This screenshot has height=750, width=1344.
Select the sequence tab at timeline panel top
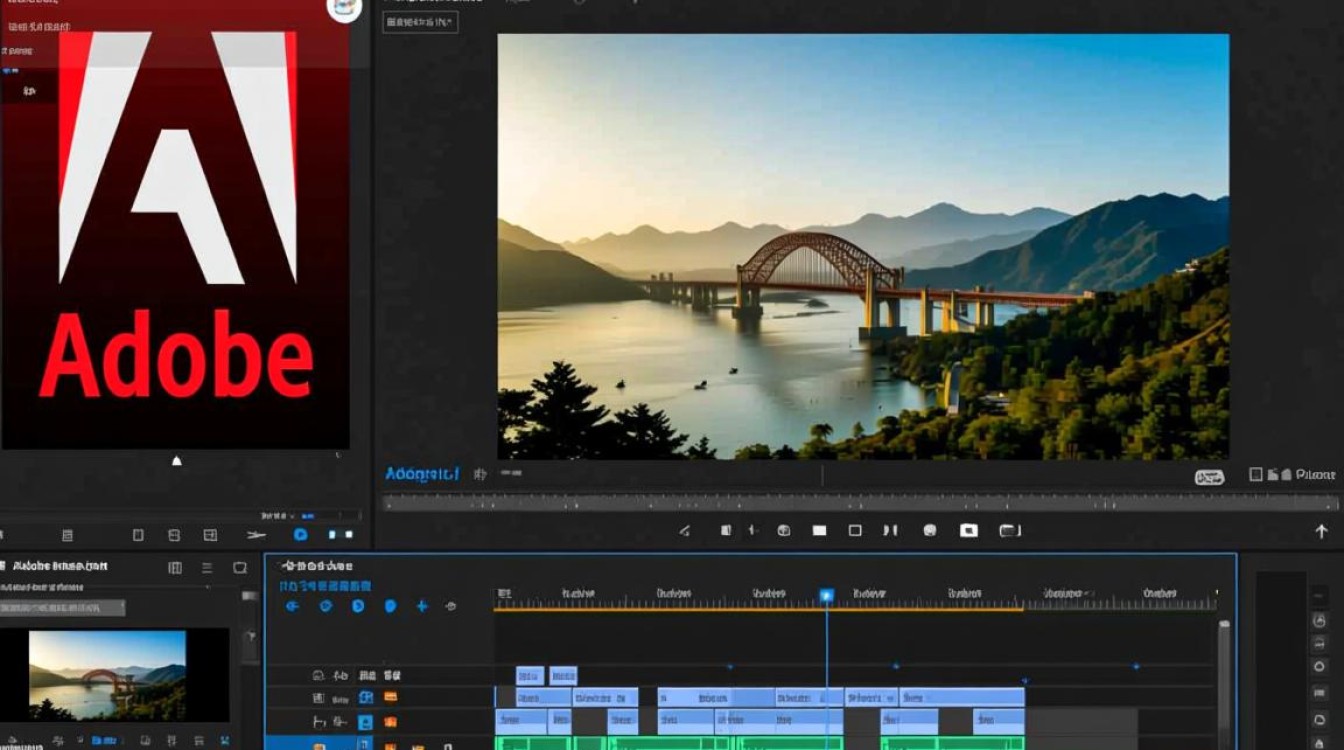point(317,566)
